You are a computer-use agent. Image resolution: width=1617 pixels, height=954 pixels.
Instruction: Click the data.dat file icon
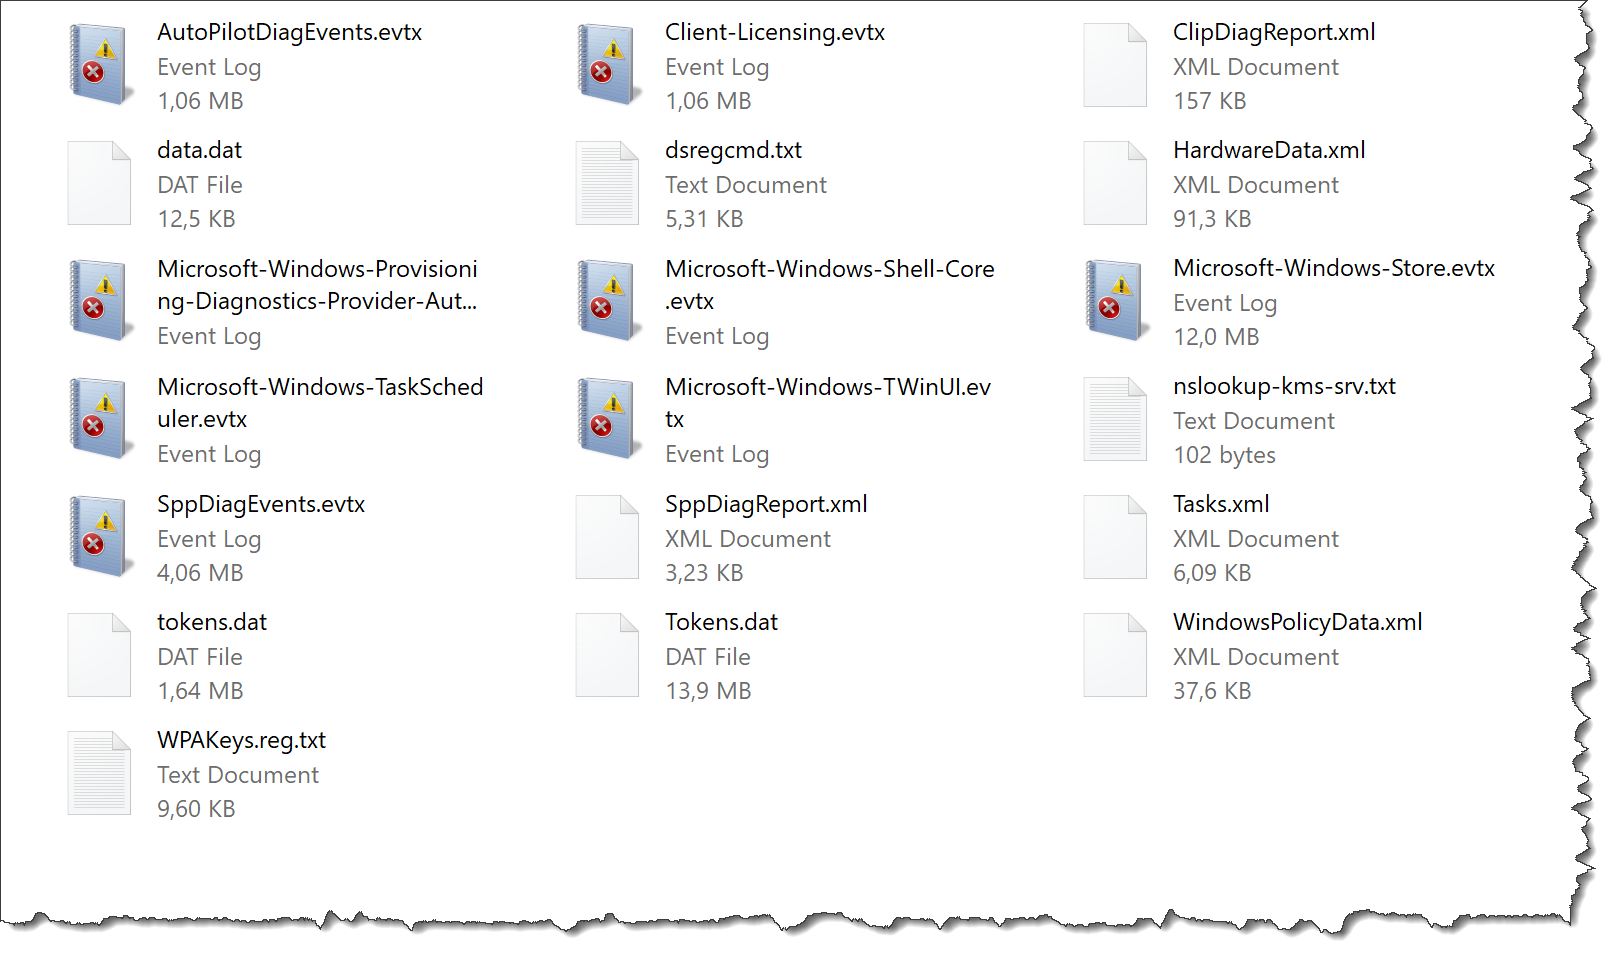point(99,182)
